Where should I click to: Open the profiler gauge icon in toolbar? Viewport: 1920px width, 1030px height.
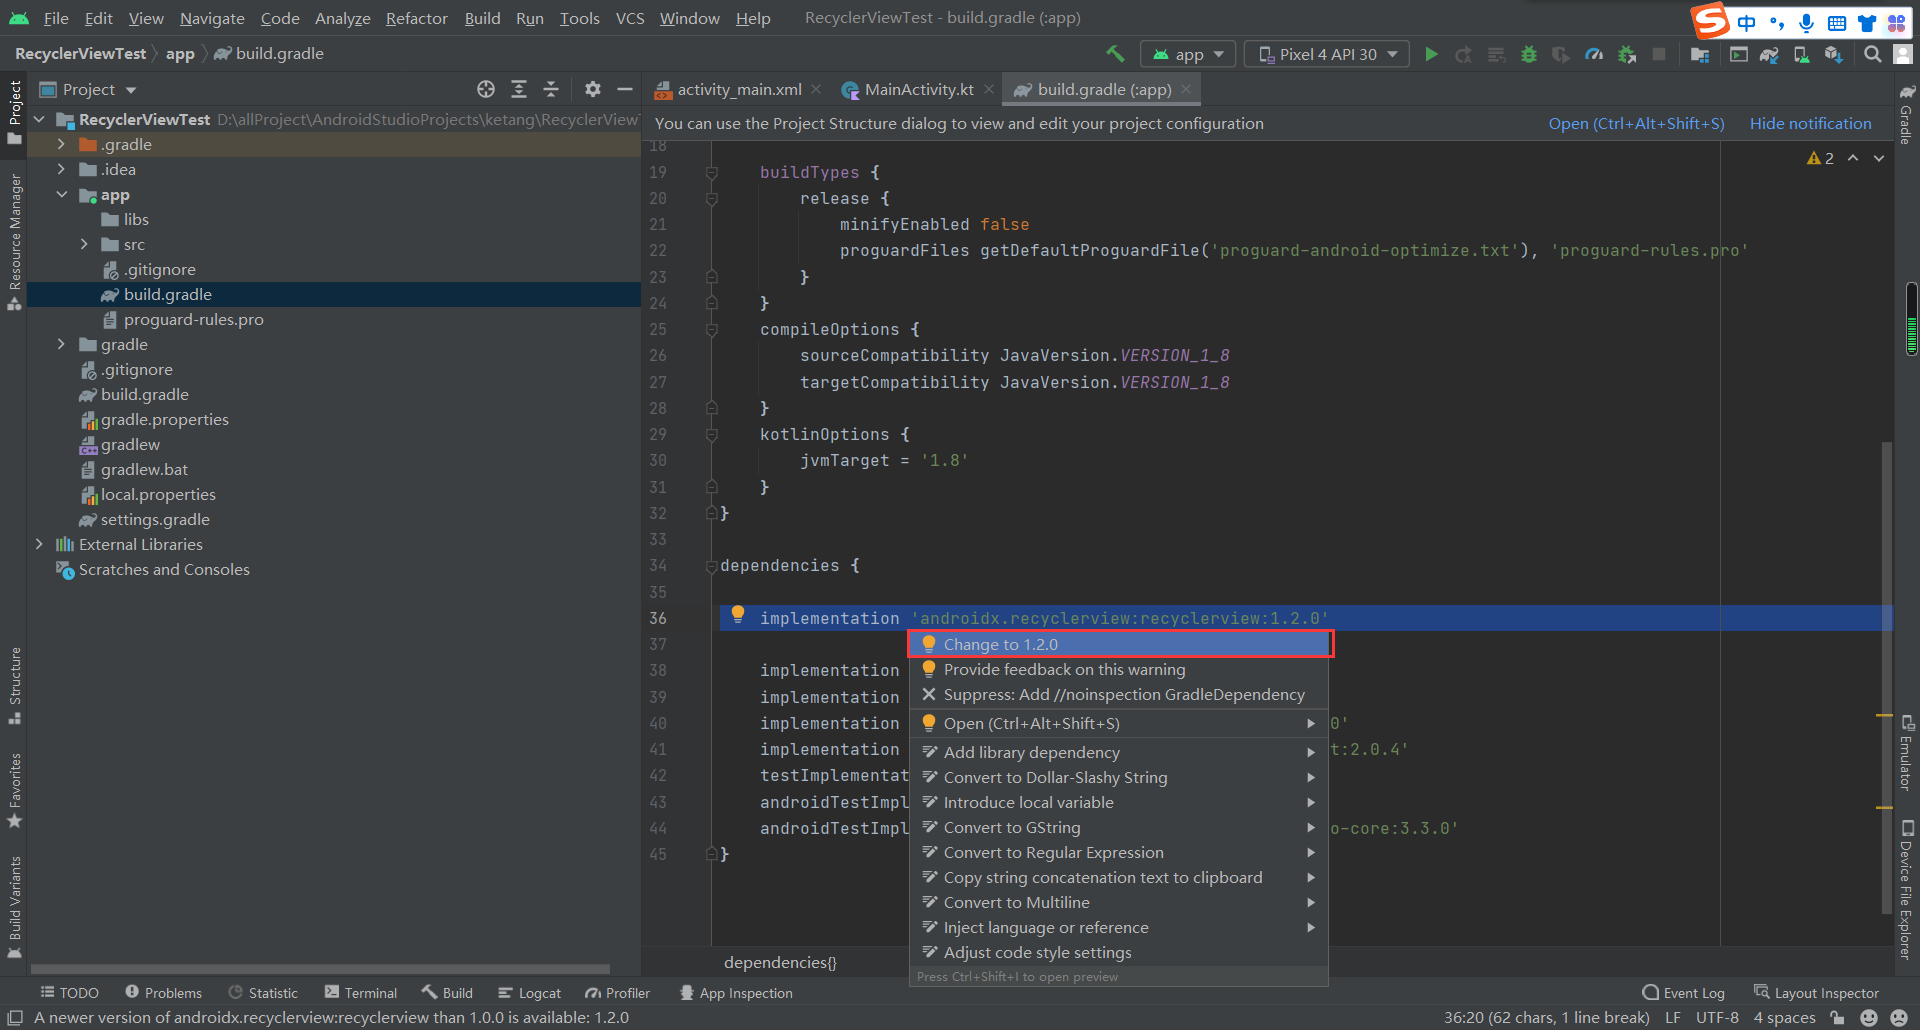point(1594,54)
